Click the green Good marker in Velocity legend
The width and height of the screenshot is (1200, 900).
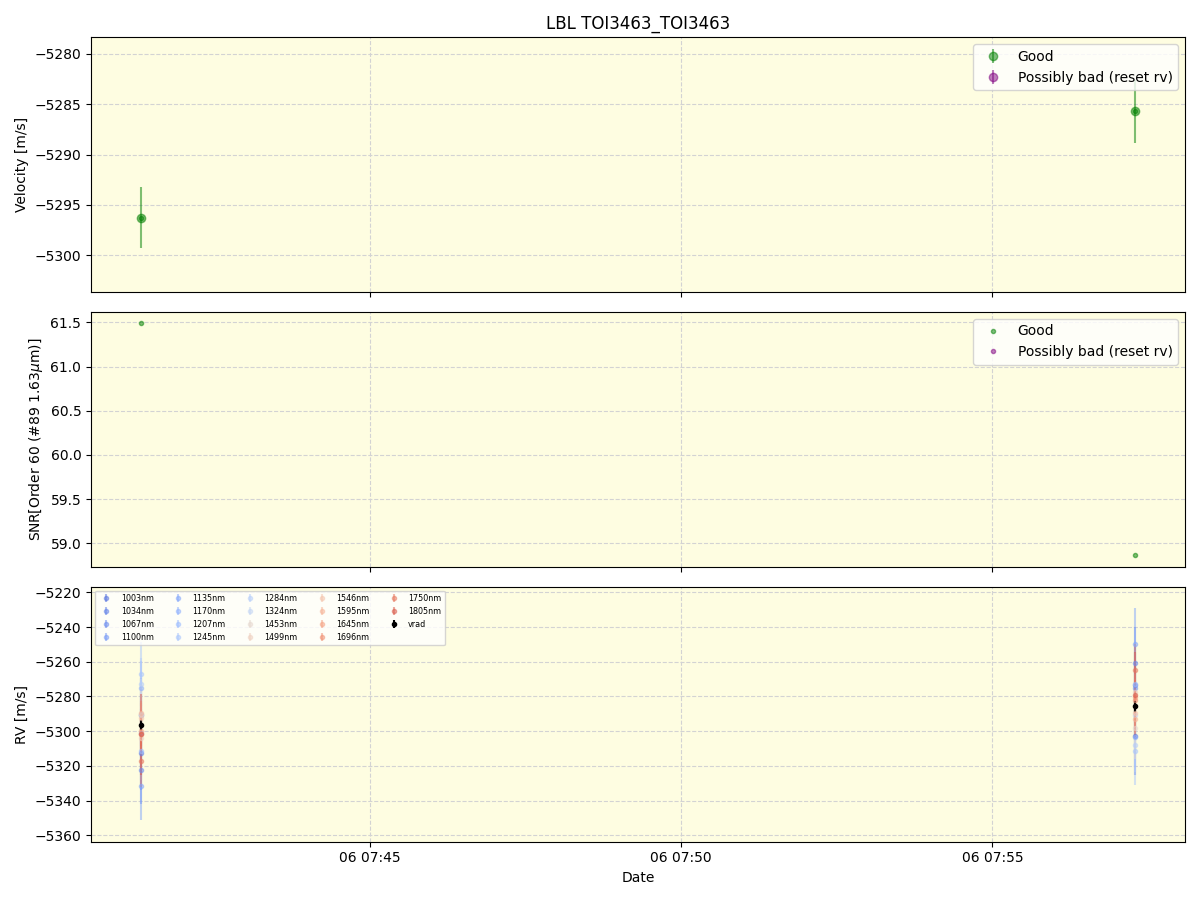(x=993, y=57)
